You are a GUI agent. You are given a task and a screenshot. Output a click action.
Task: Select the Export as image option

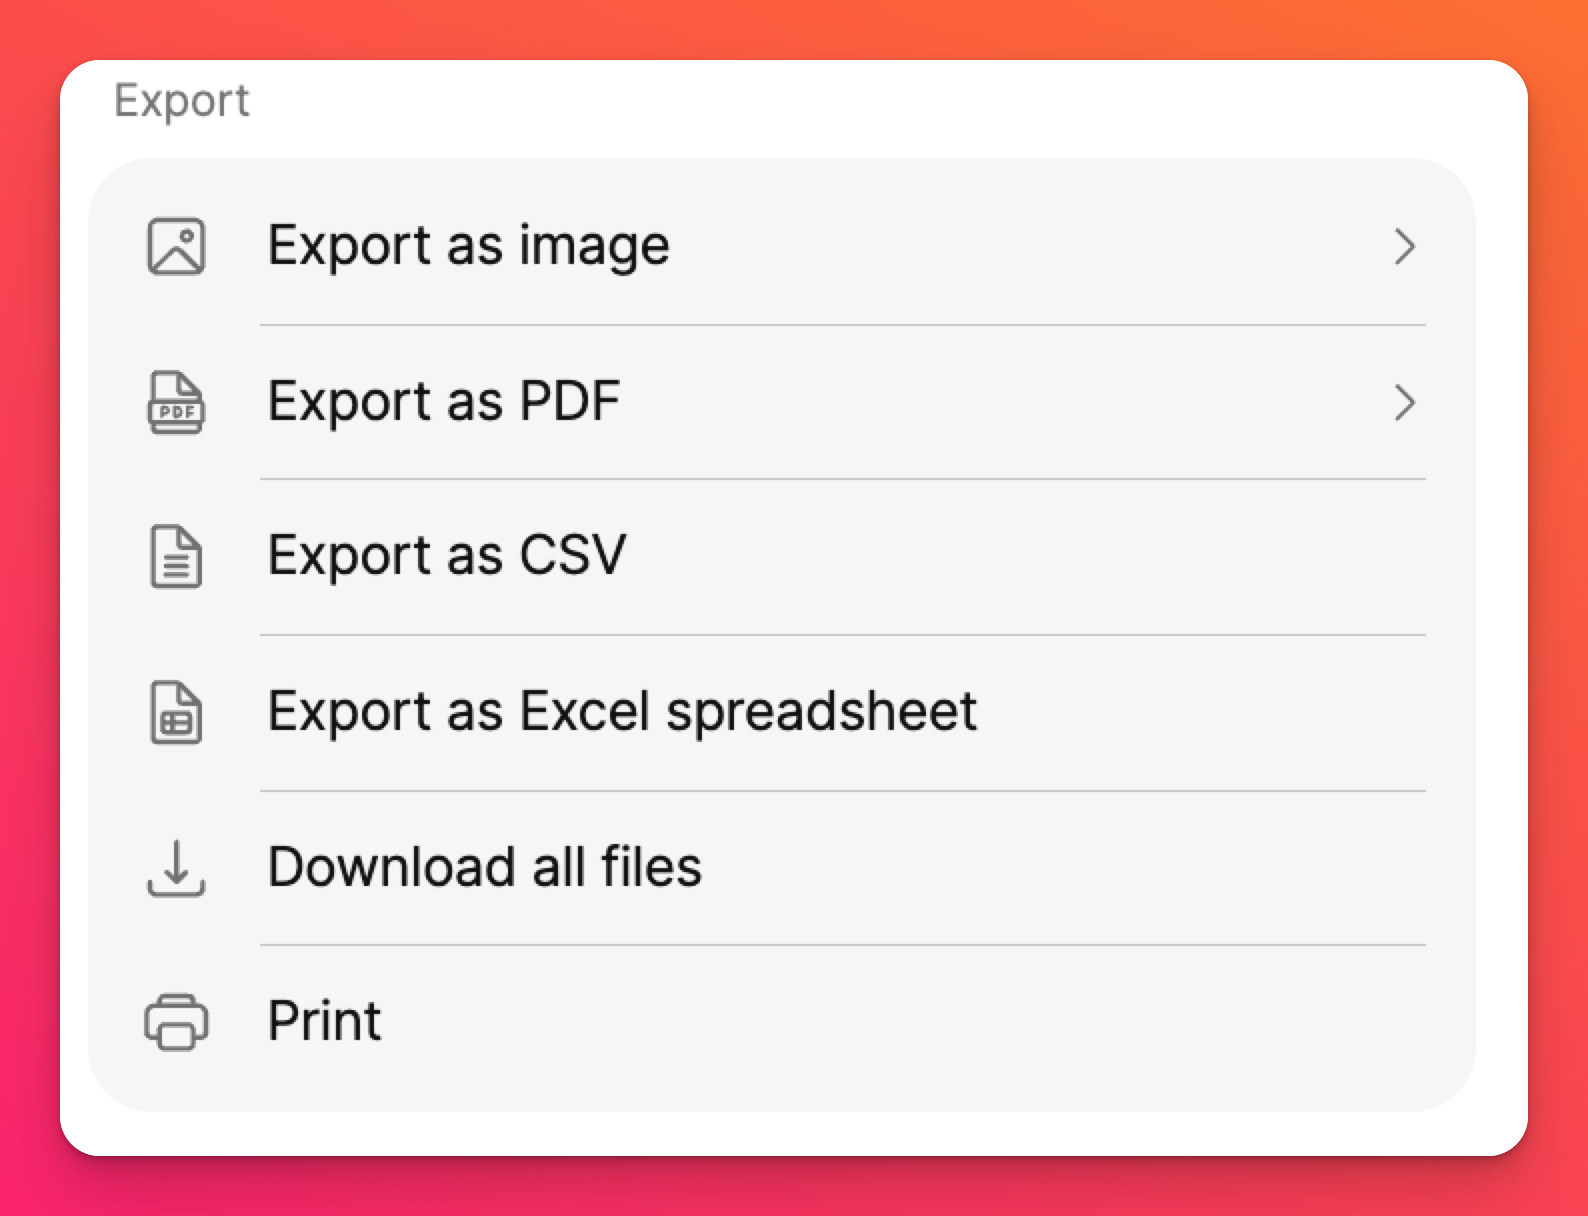tap(468, 246)
